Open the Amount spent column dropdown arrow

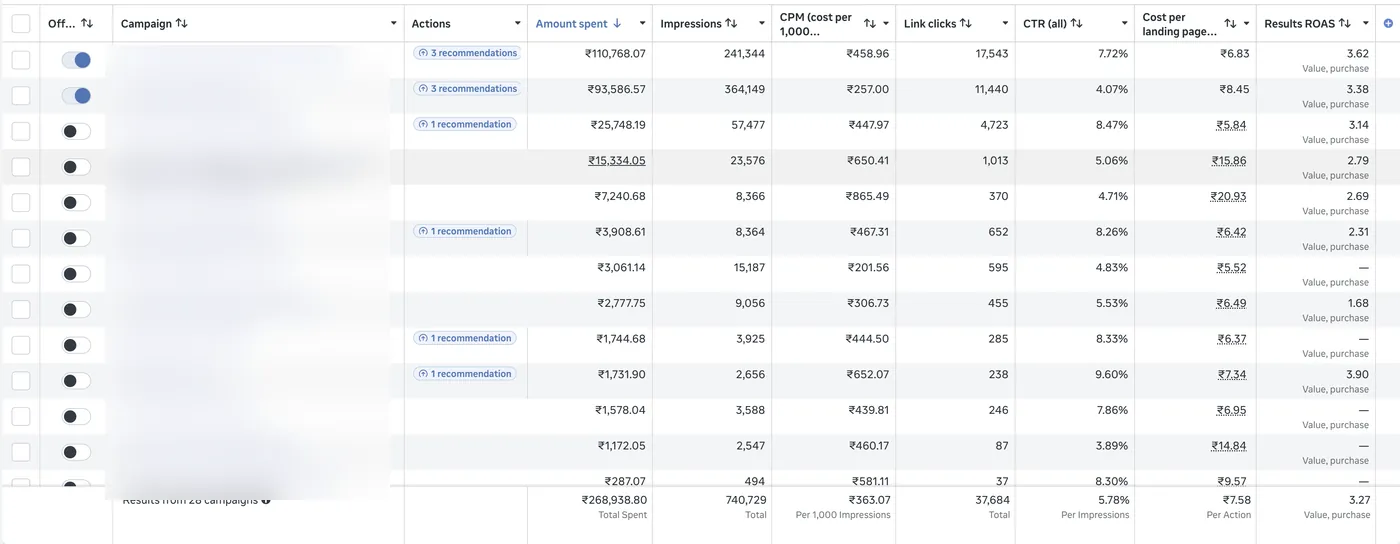click(x=641, y=23)
